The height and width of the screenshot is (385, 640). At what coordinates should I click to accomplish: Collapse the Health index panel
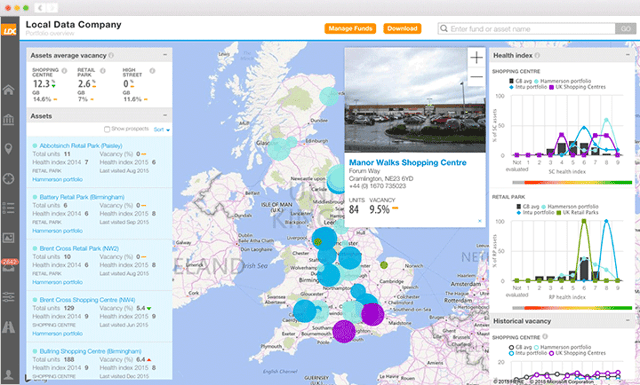tap(628, 55)
